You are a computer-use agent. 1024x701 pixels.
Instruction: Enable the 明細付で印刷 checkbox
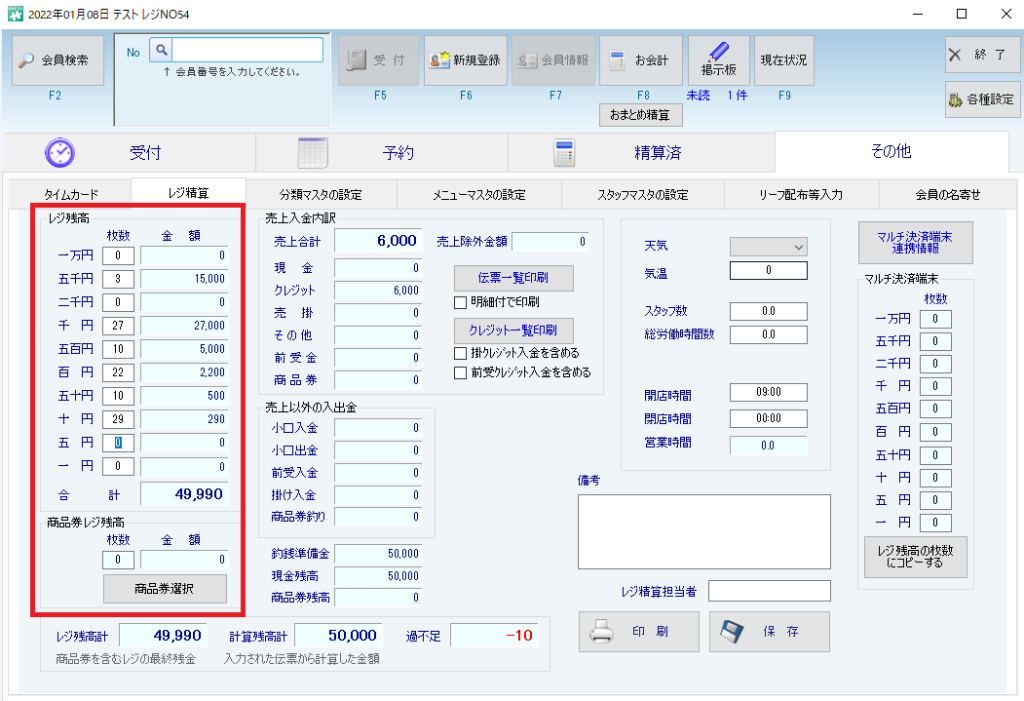[x=461, y=302]
